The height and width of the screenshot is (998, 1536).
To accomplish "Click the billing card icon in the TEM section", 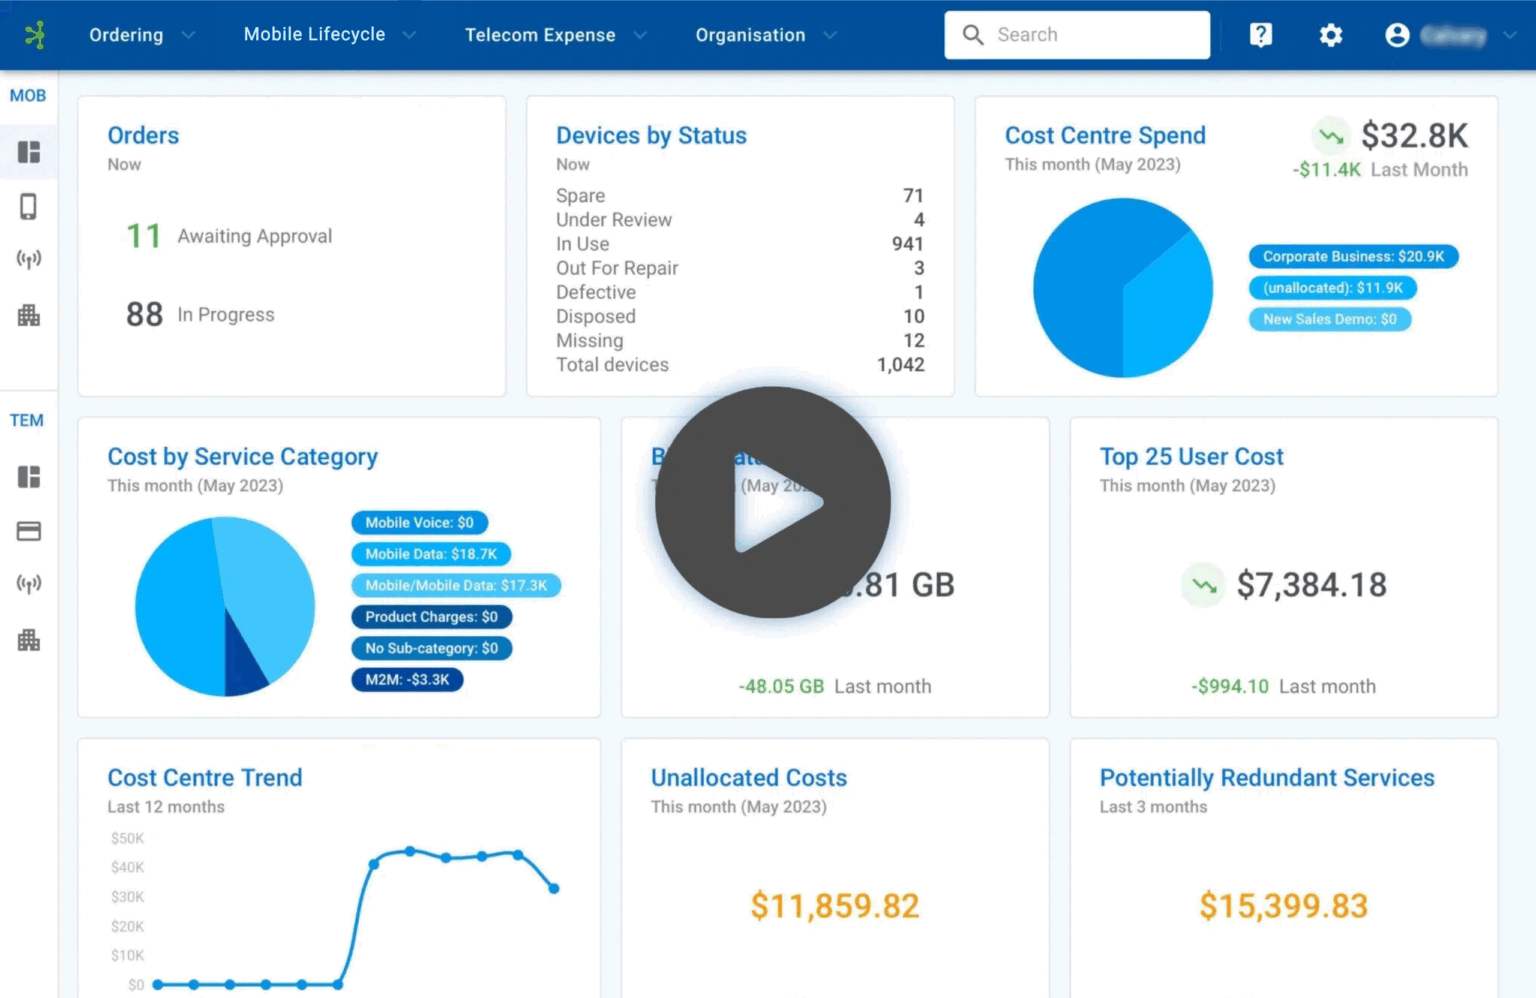I will pyautogui.click(x=29, y=531).
